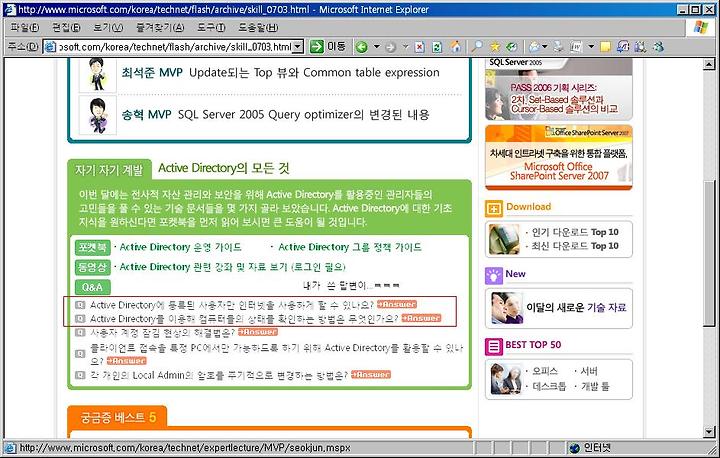The width and height of the screenshot is (720, 458).
Task: Open the Forward history dropdown arrow
Action: click(405, 47)
